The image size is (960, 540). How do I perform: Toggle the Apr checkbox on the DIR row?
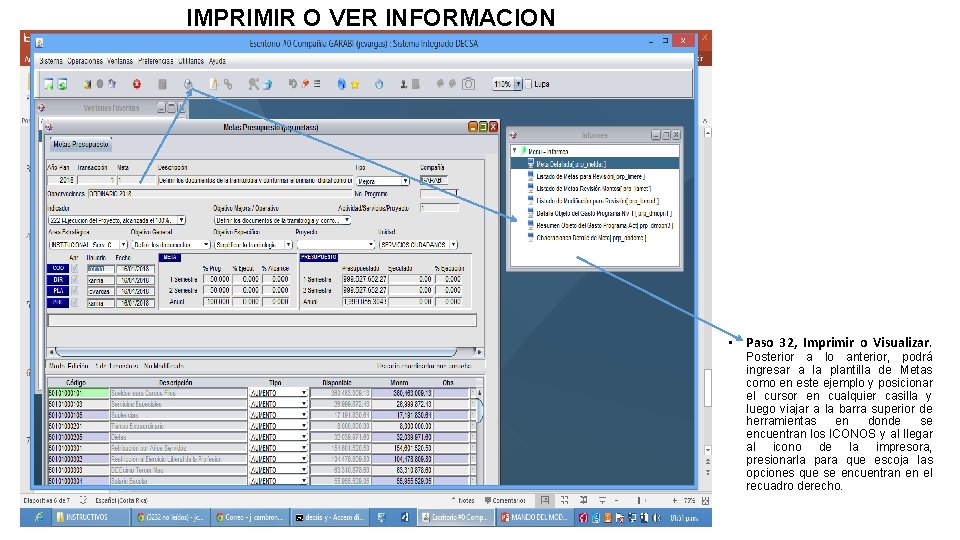coord(74,280)
